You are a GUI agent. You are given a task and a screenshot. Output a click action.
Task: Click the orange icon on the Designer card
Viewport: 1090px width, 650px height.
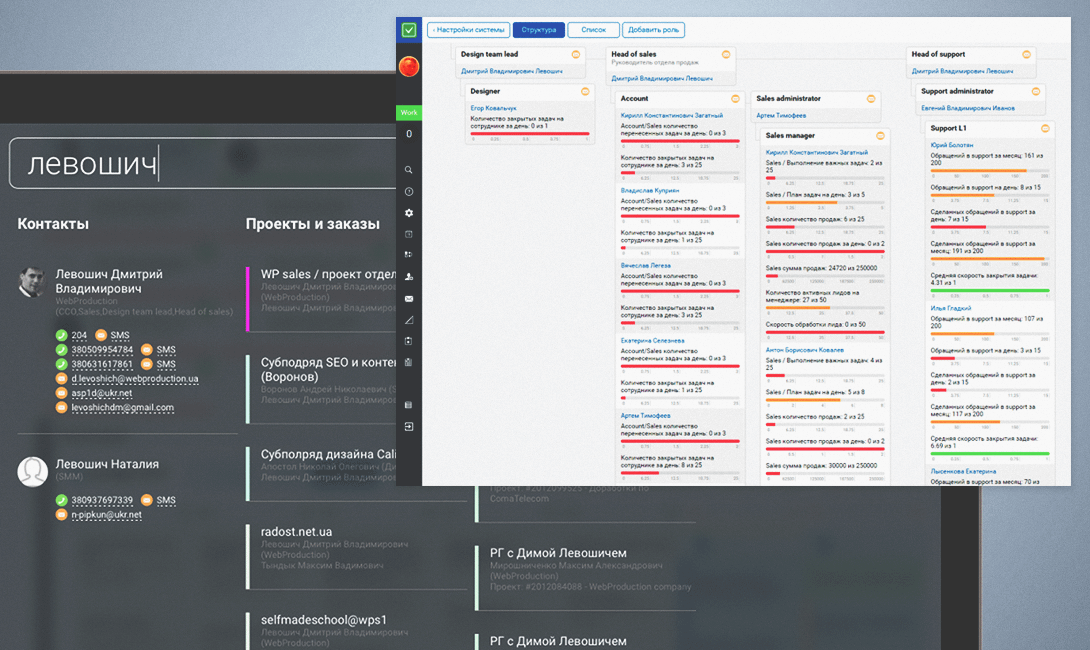point(585,91)
